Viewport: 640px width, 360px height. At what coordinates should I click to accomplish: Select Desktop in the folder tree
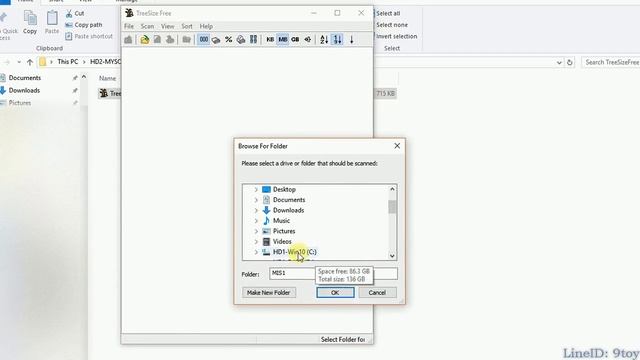point(284,189)
